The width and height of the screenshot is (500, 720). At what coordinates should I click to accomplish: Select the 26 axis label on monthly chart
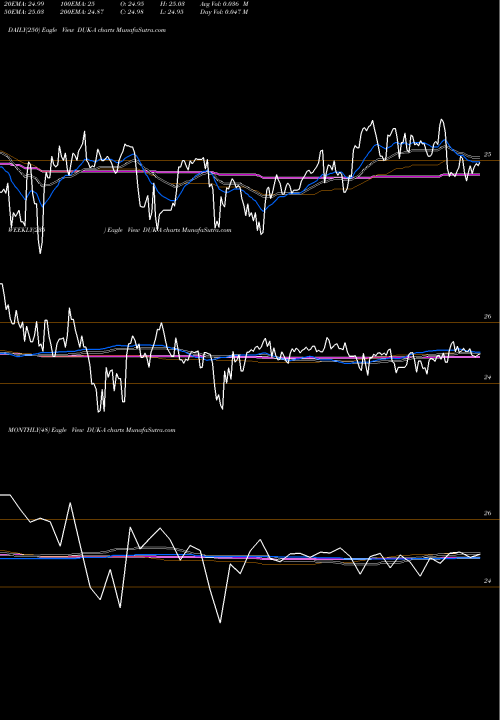click(x=488, y=513)
